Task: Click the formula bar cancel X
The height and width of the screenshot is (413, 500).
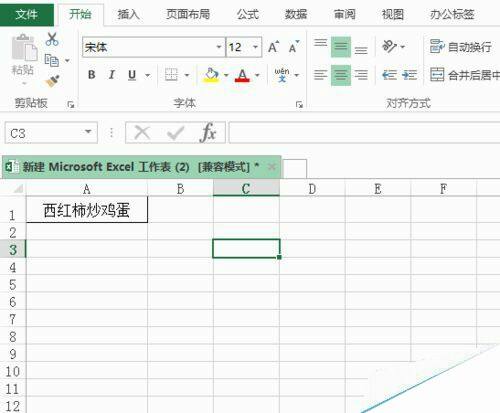Action: [x=142, y=133]
